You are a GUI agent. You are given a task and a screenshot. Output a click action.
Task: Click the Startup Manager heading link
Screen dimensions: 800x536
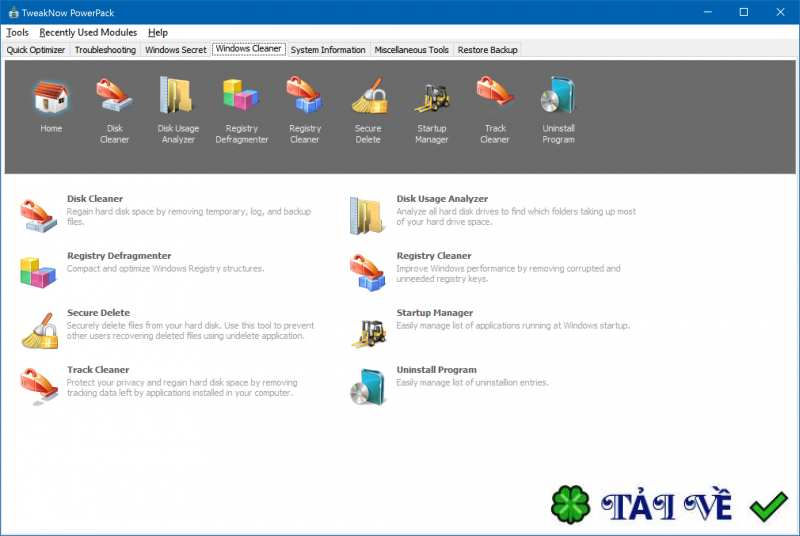[435, 313]
